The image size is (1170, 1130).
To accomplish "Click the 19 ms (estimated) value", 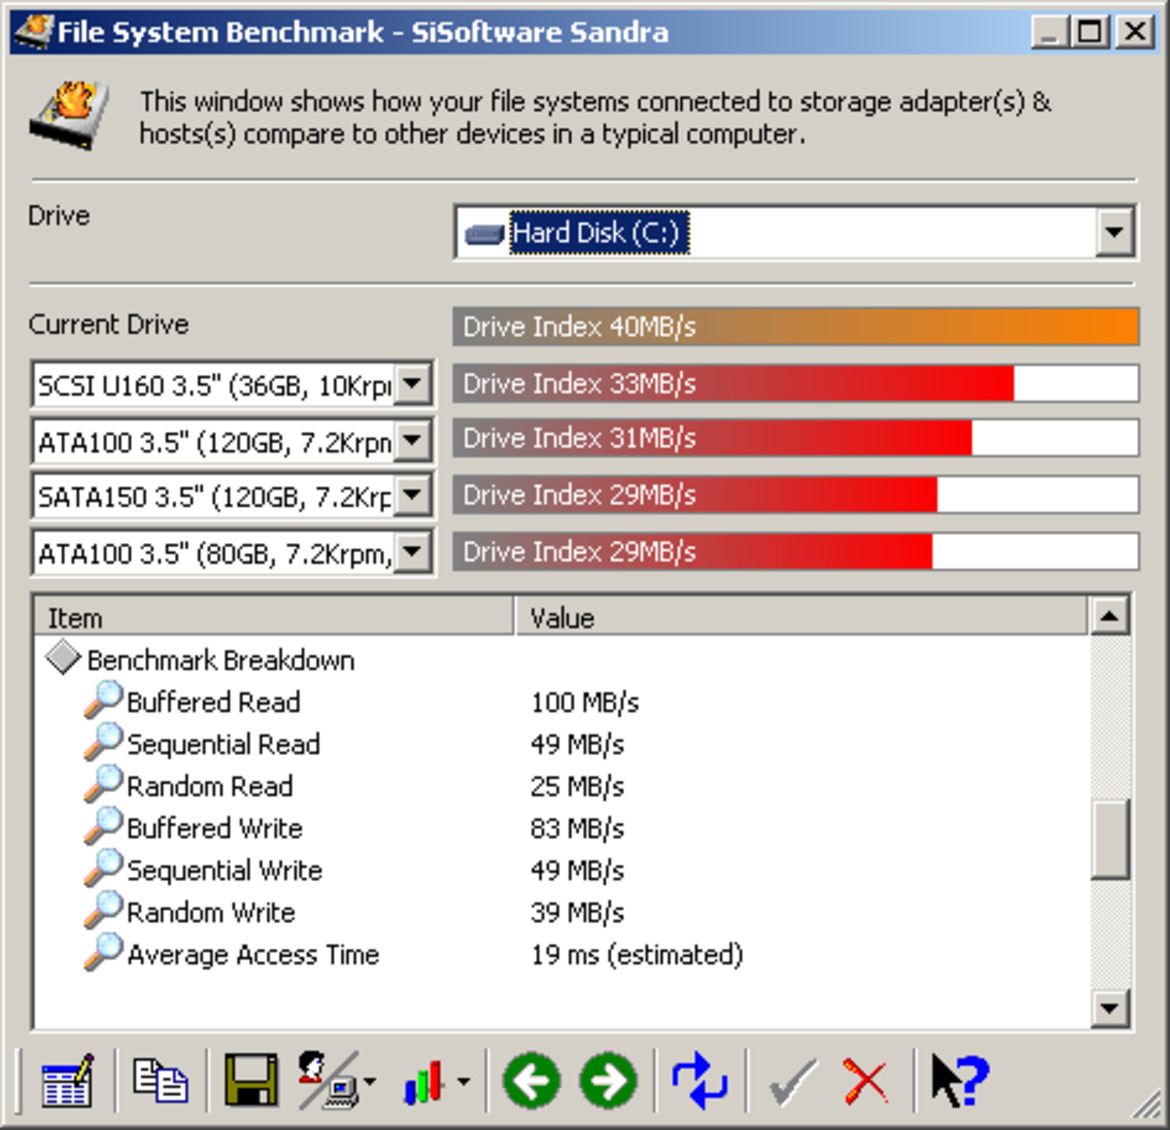I will click(636, 955).
